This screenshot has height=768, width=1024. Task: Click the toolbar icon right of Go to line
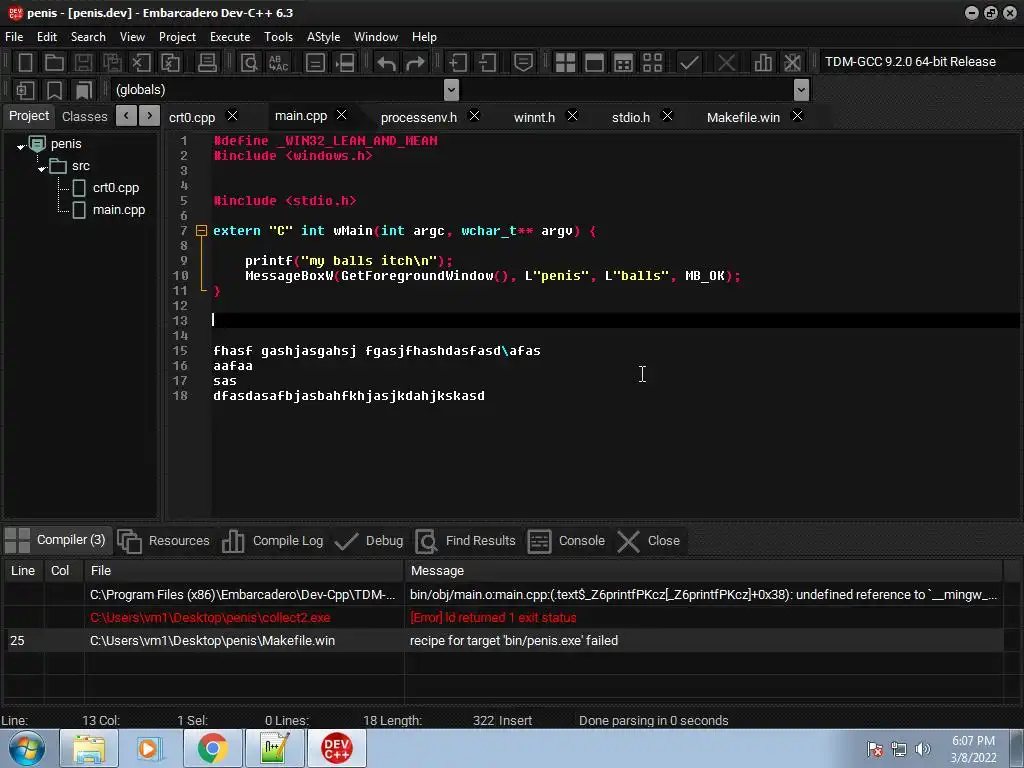tap(345, 63)
